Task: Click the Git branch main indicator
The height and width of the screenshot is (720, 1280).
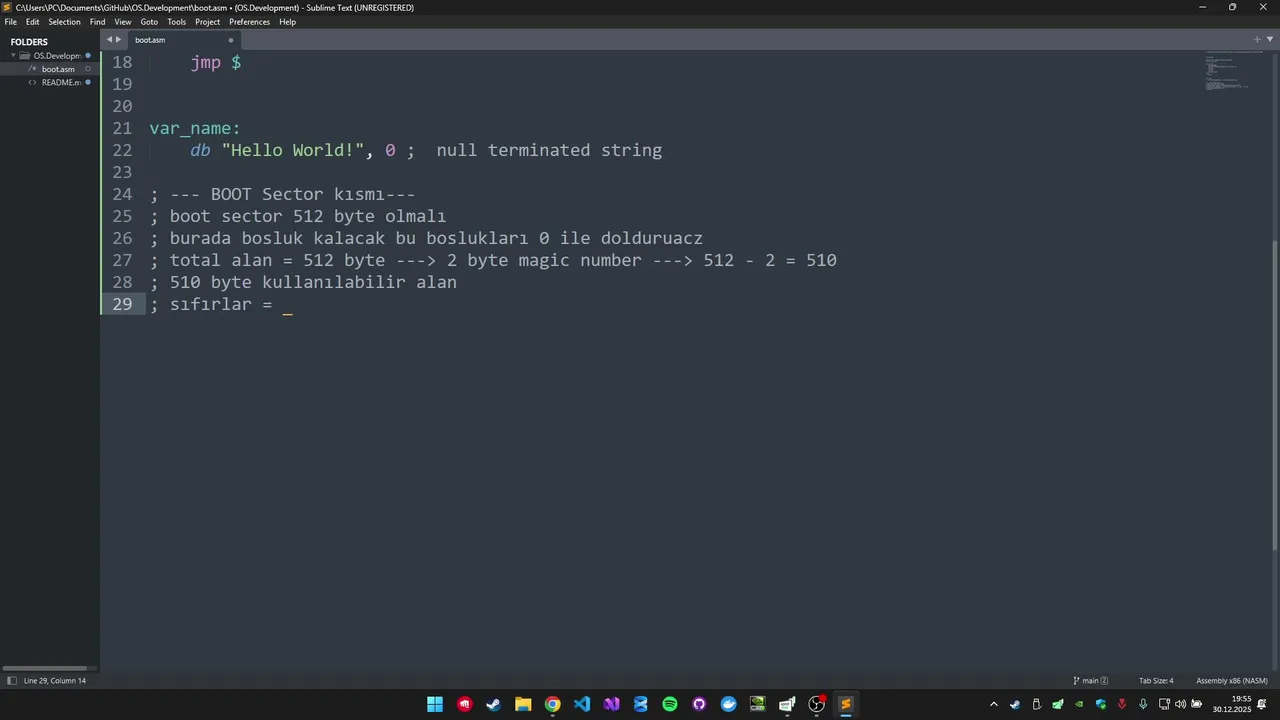Action: [x=1091, y=681]
